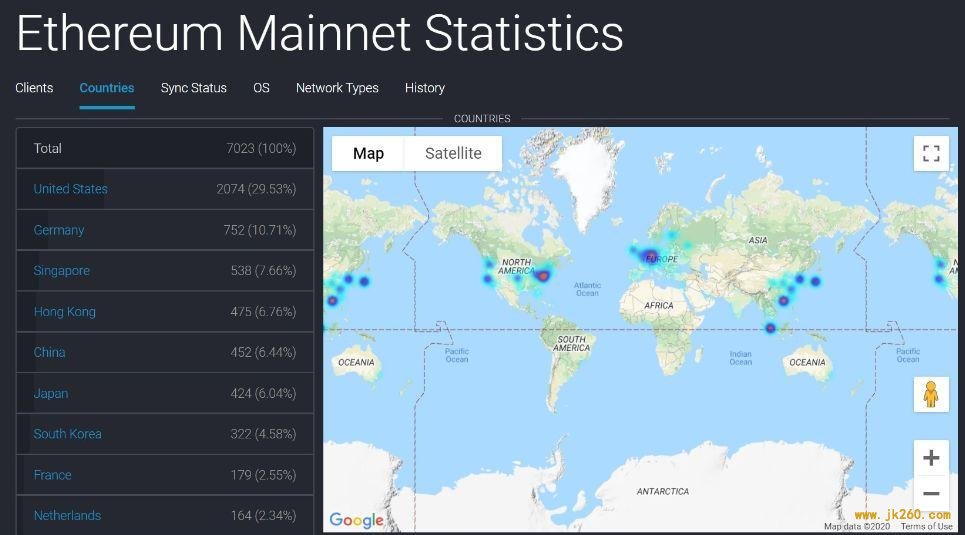Open the France country link

[52, 475]
